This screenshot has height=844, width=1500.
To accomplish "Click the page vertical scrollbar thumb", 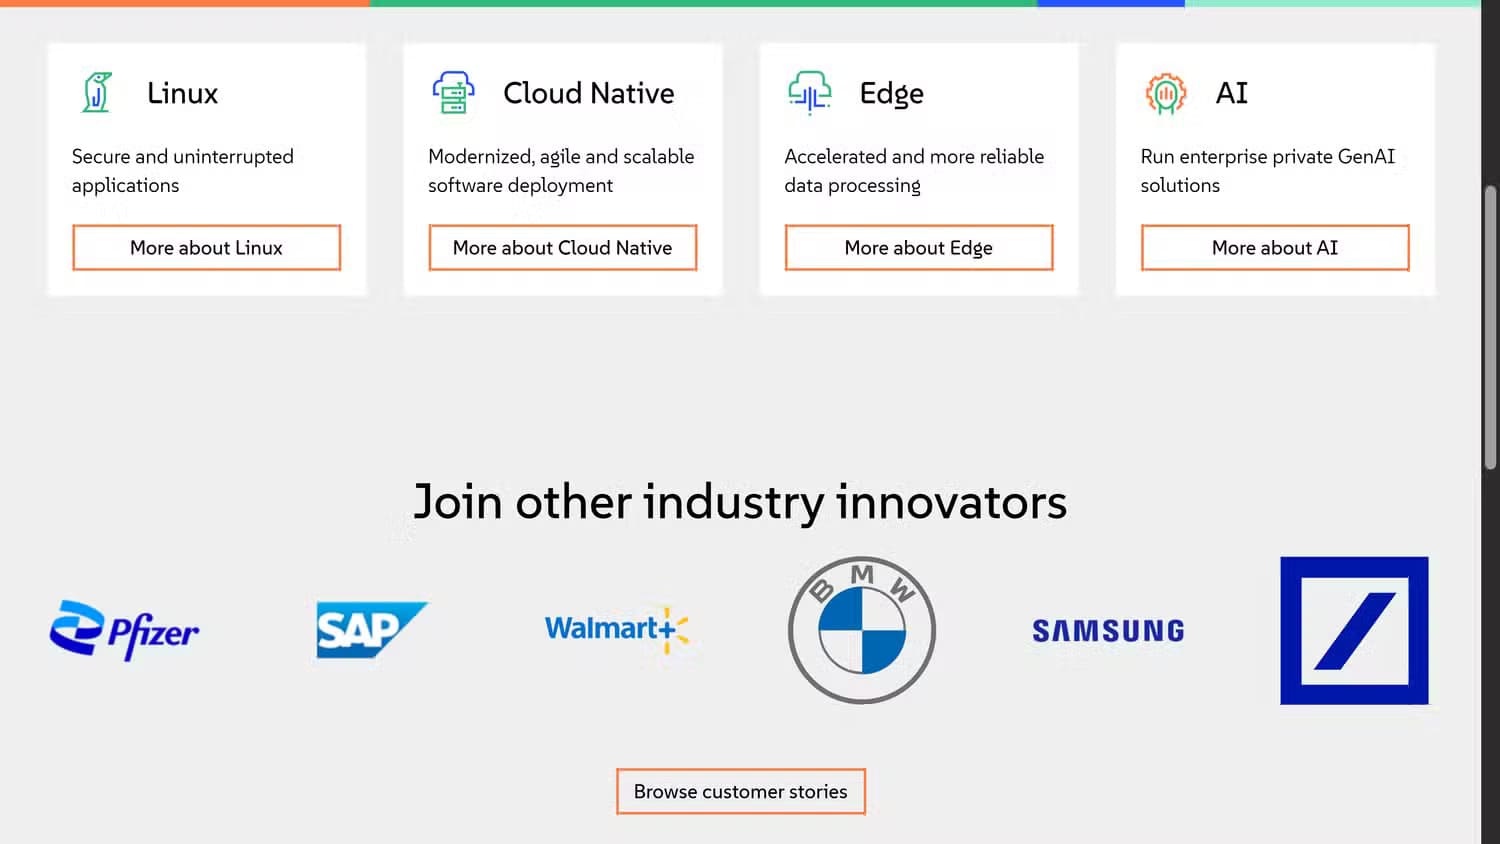I will [1490, 327].
